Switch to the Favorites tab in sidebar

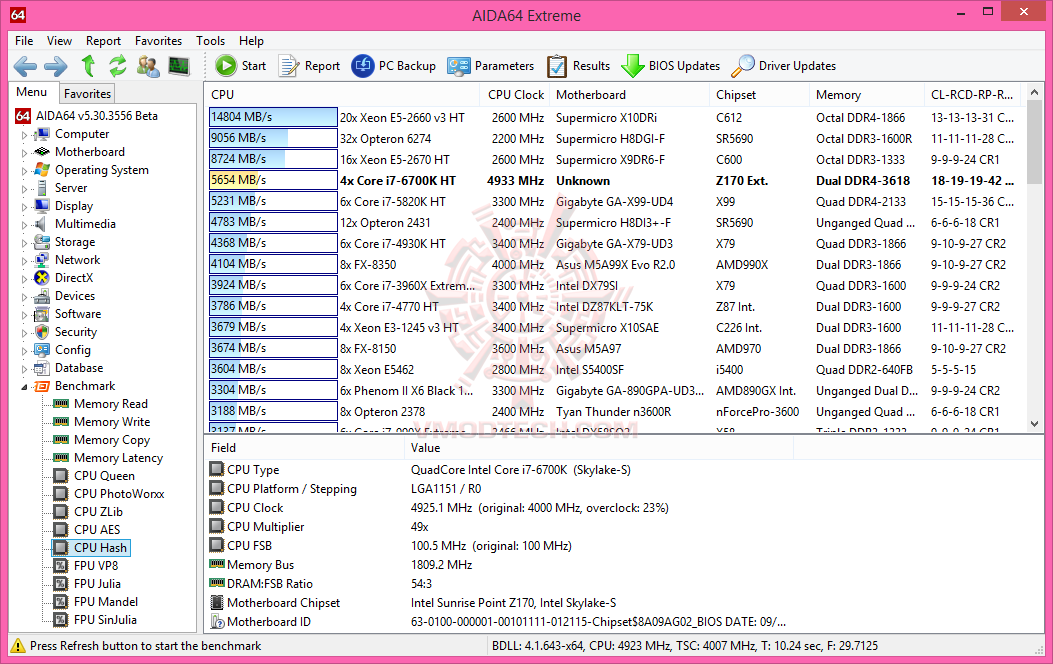pos(87,93)
